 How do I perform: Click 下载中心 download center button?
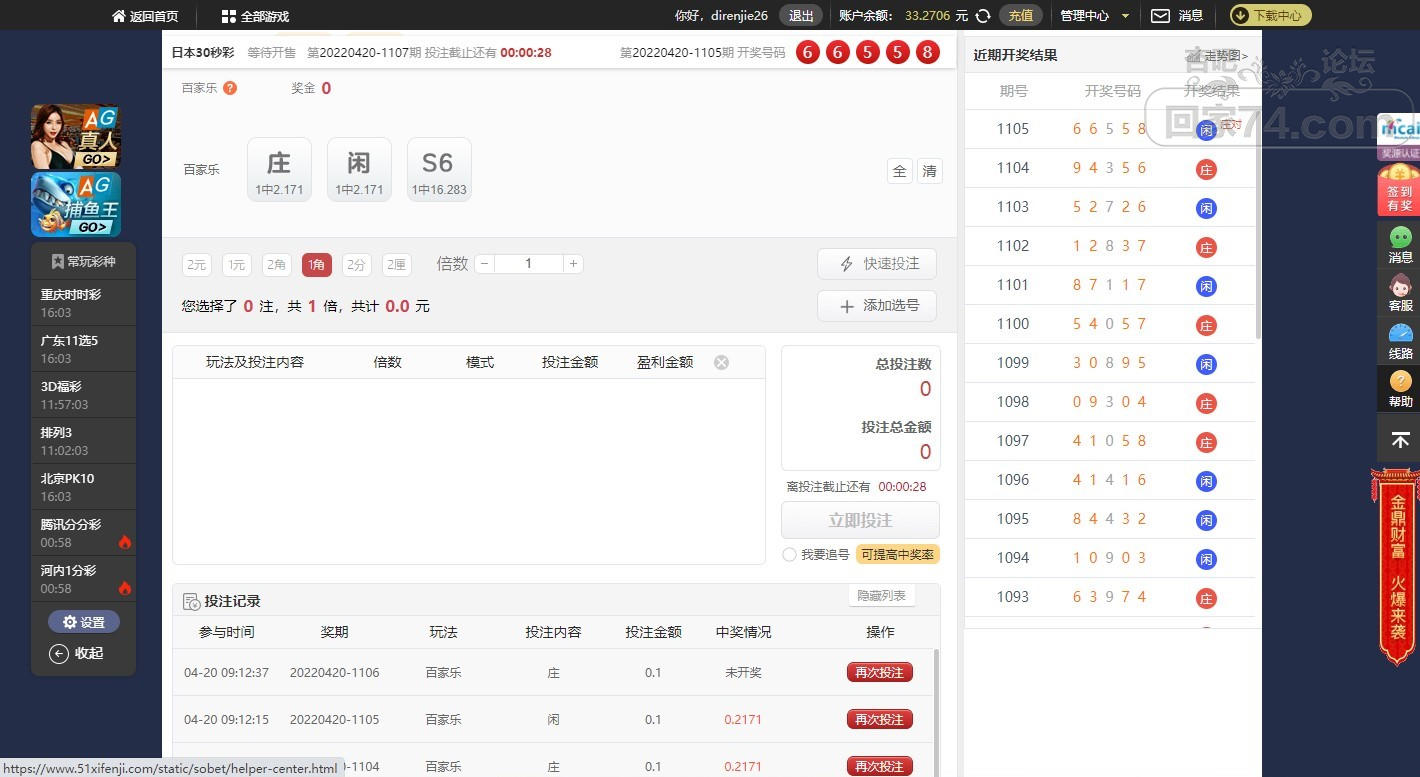pyautogui.click(x=1270, y=15)
